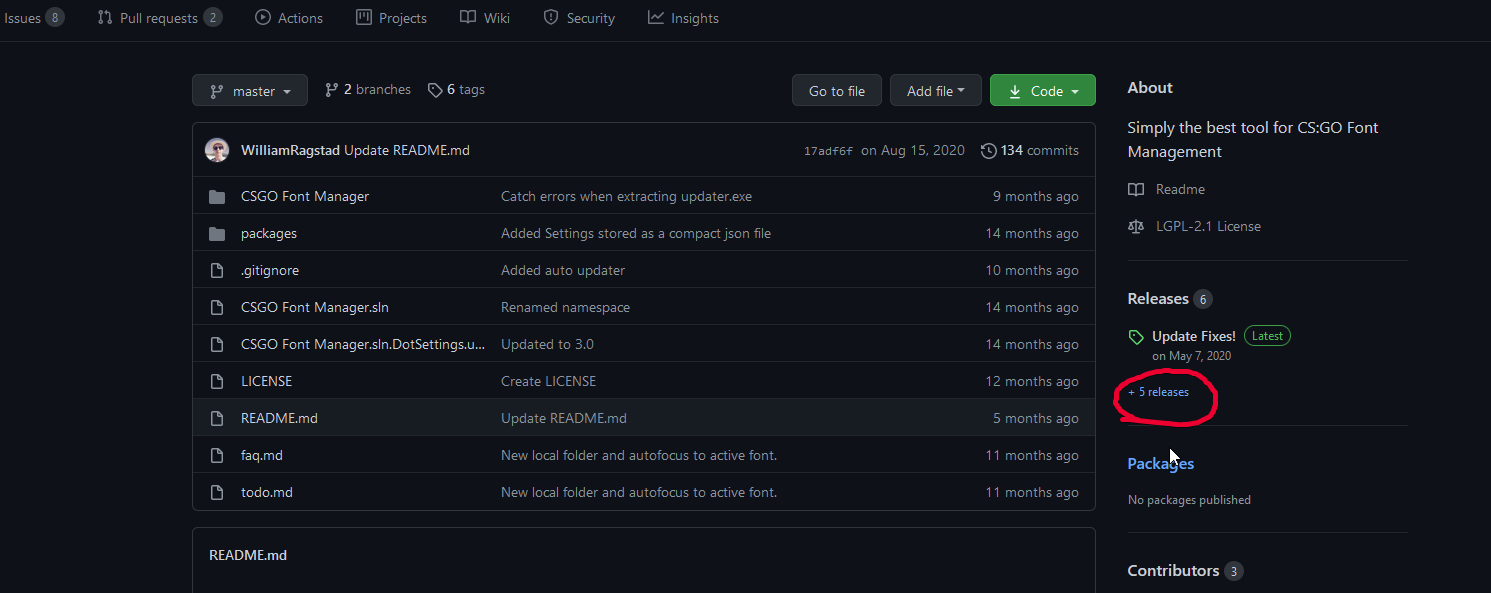This screenshot has height=593, width=1491.
Task: Switch to the Pull requests tab
Action: click(x=158, y=17)
